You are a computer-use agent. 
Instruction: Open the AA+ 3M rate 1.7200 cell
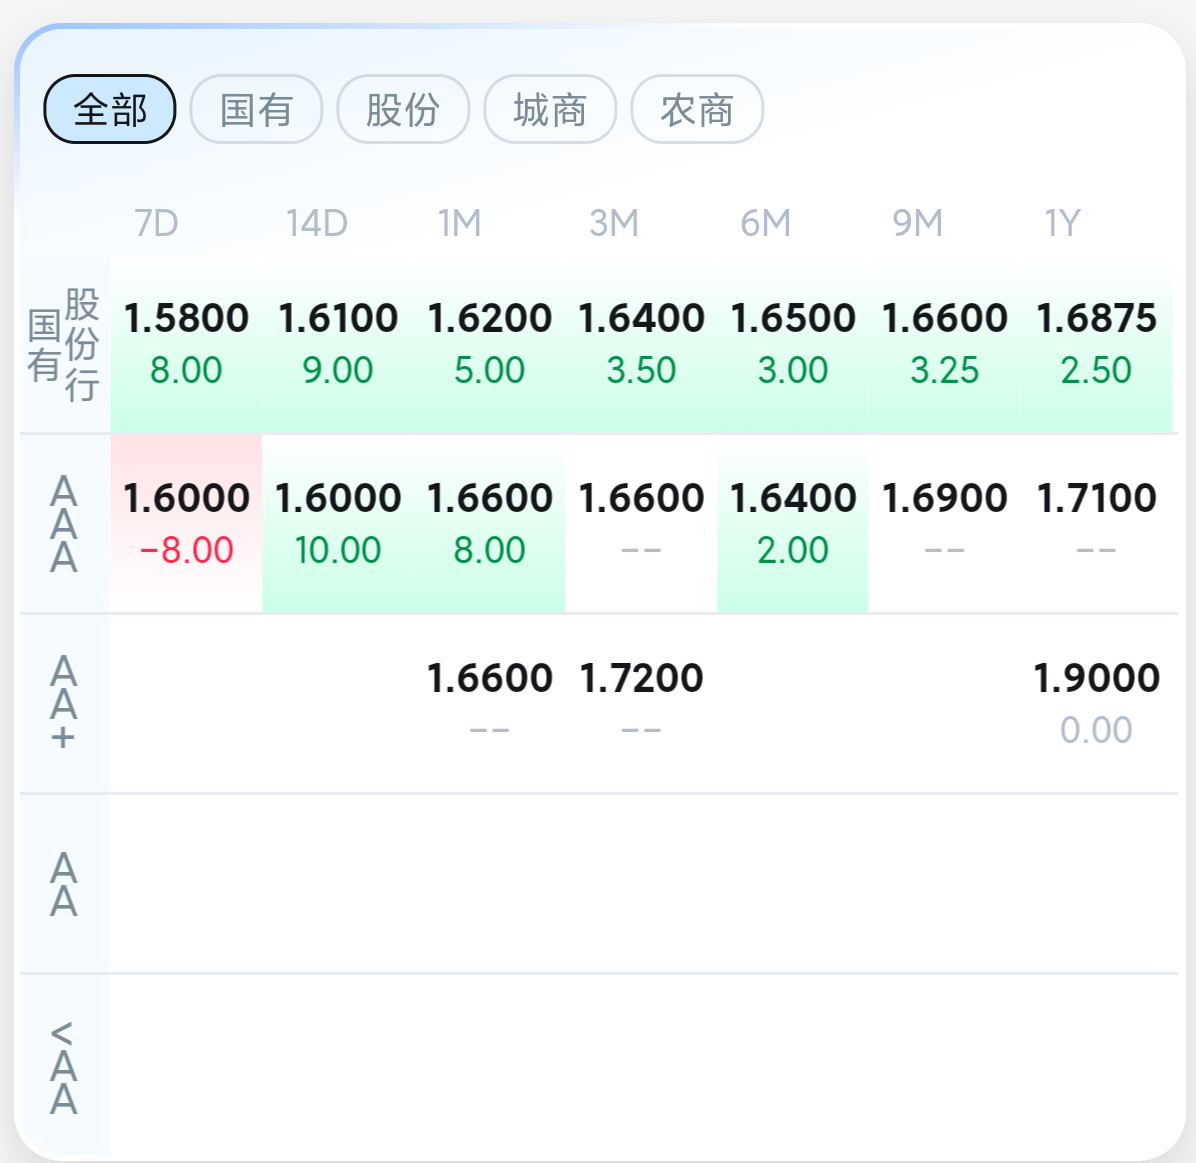click(x=641, y=703)
